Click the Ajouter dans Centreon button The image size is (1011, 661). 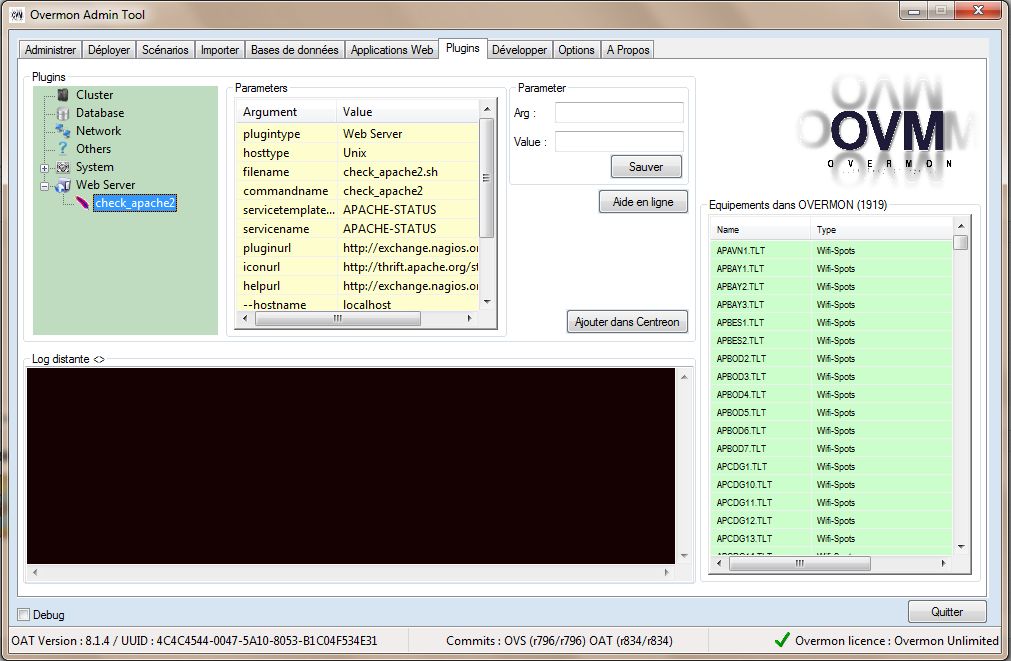[627, 322]
